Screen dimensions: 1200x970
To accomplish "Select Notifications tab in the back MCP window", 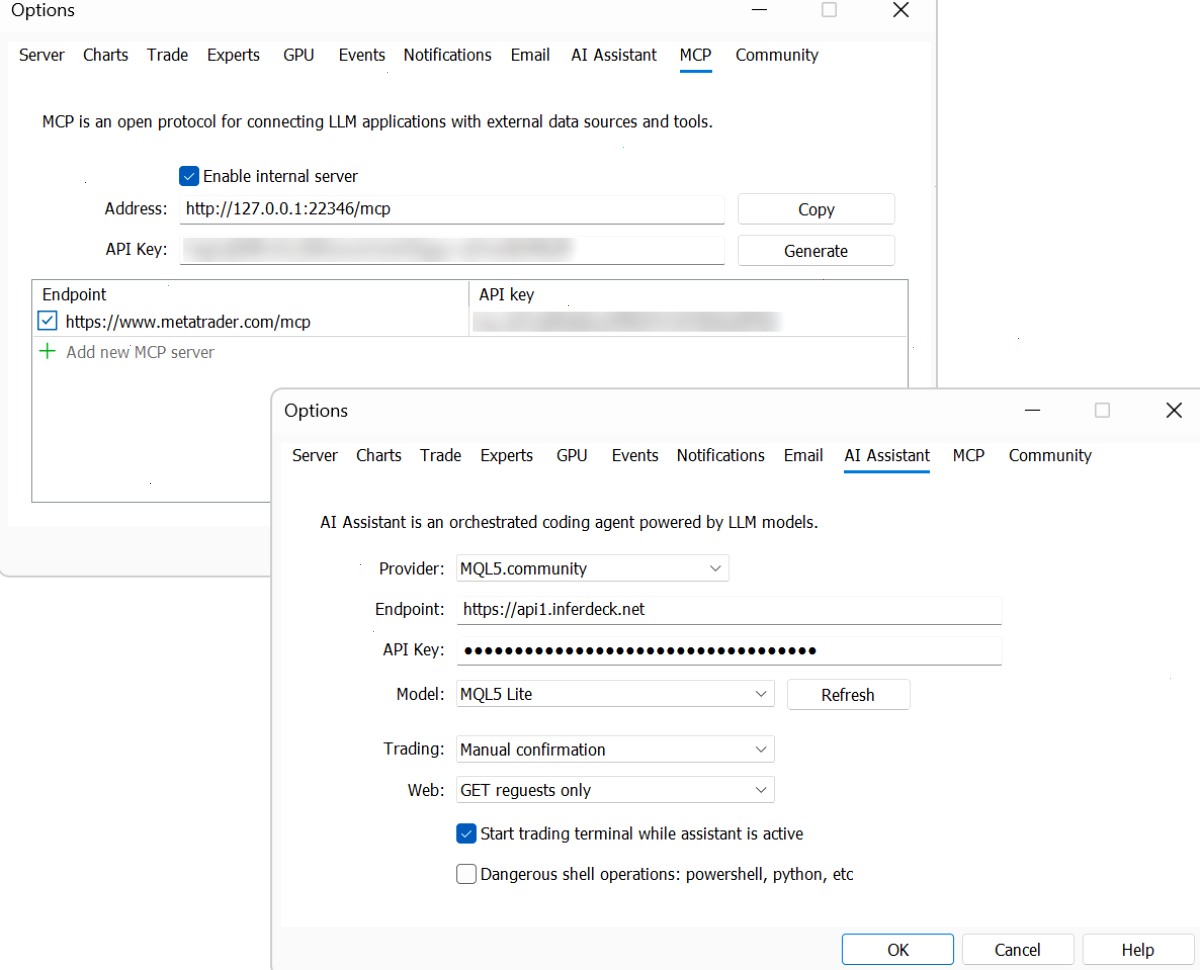I will tap(448, 55).
